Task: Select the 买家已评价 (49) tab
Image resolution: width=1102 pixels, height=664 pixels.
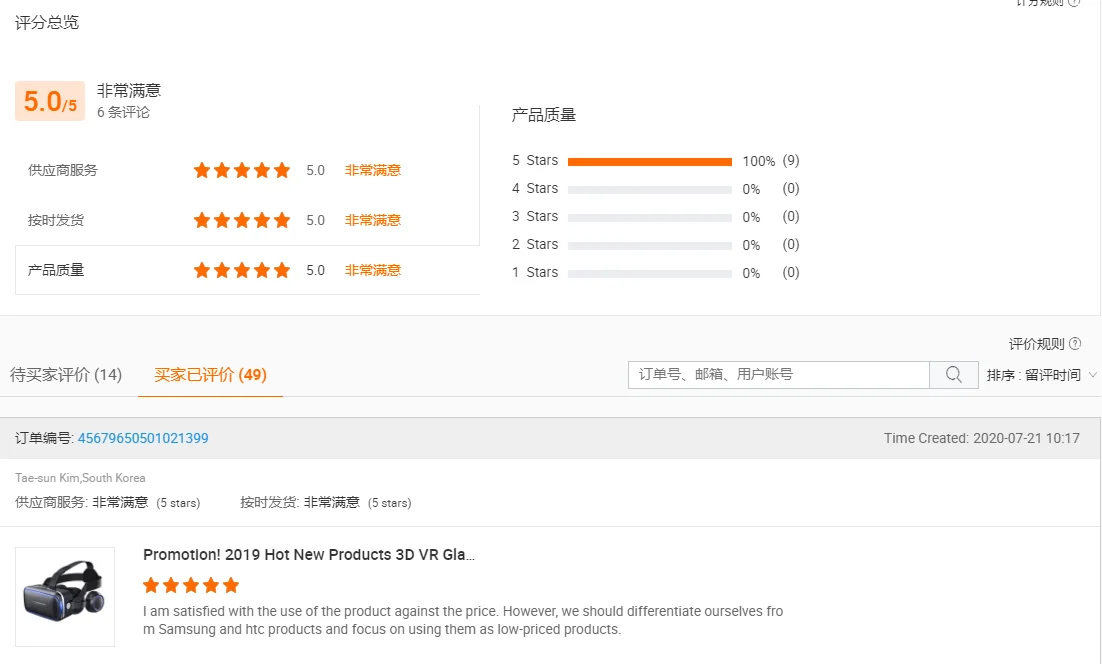Action: [x=210, y=375]
